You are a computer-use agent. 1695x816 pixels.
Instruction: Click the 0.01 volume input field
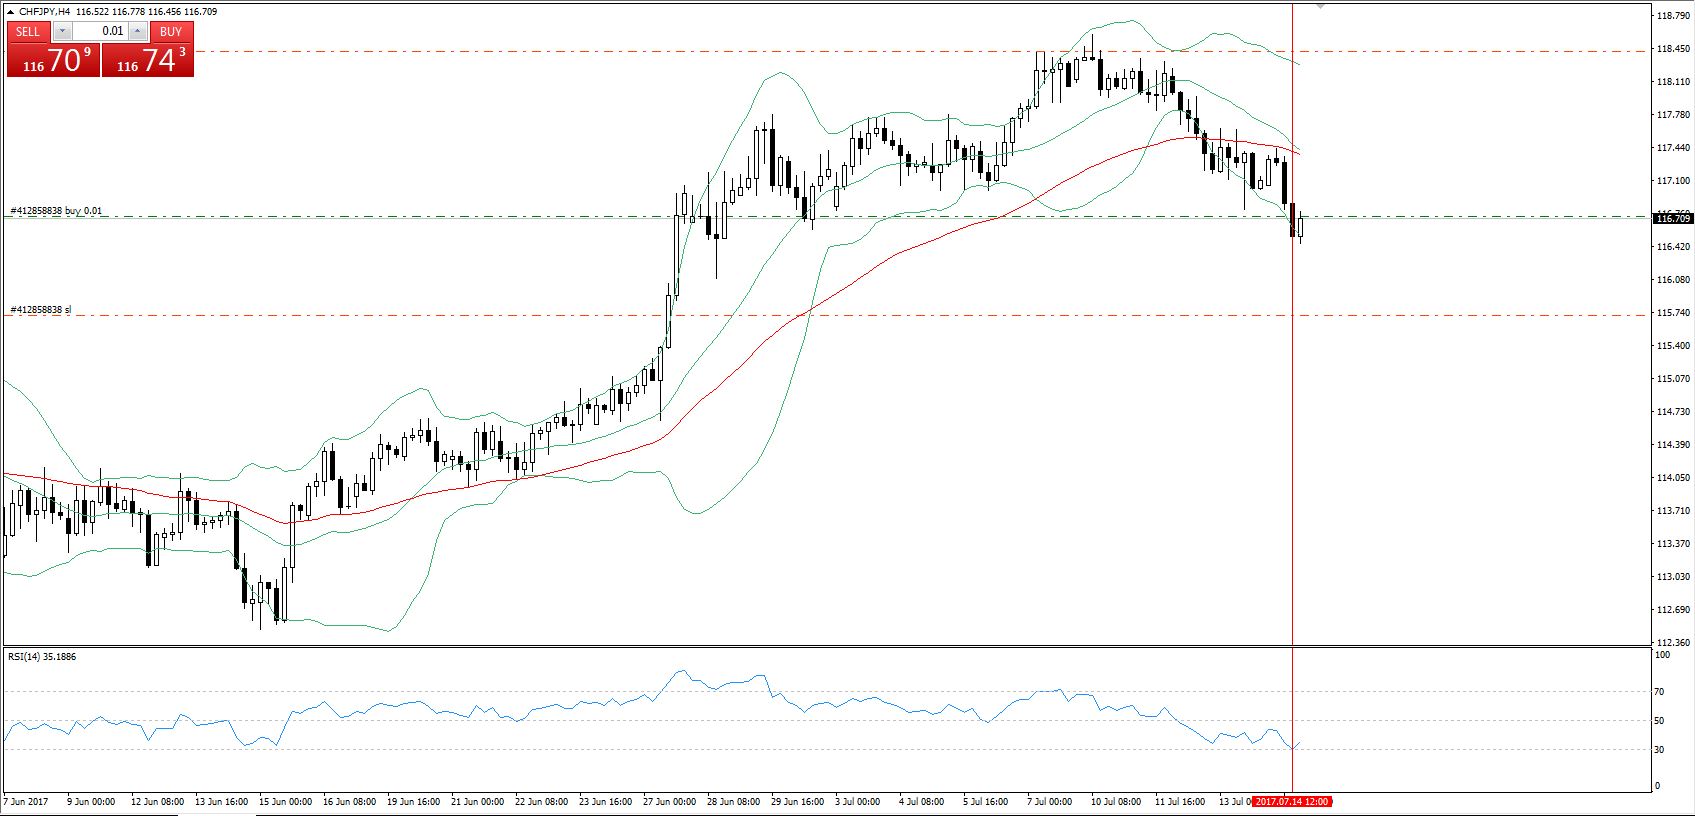pos(100,31)
